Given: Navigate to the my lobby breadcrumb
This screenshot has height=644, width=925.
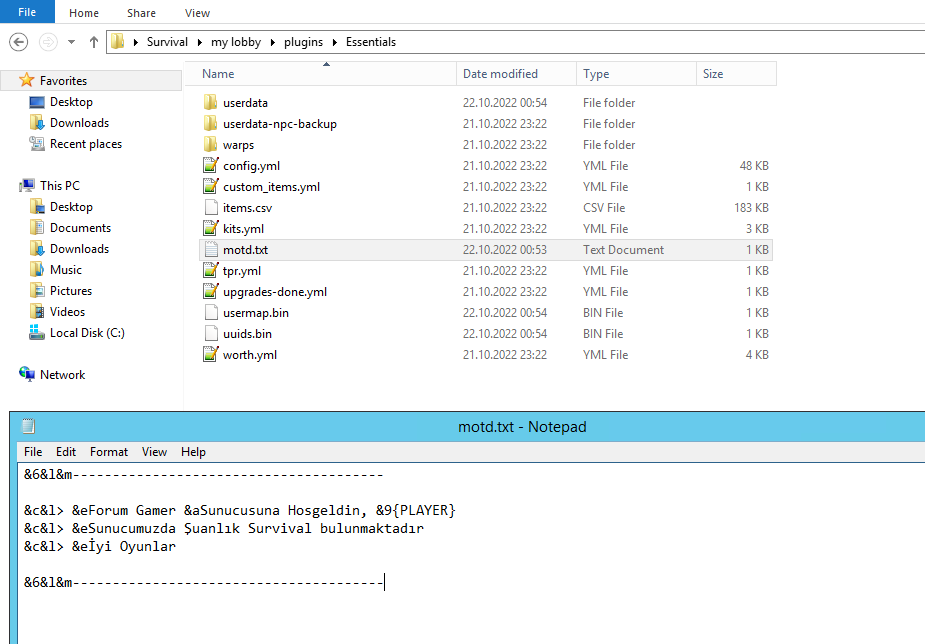Looking at the screenshot, I should point(236,42).
